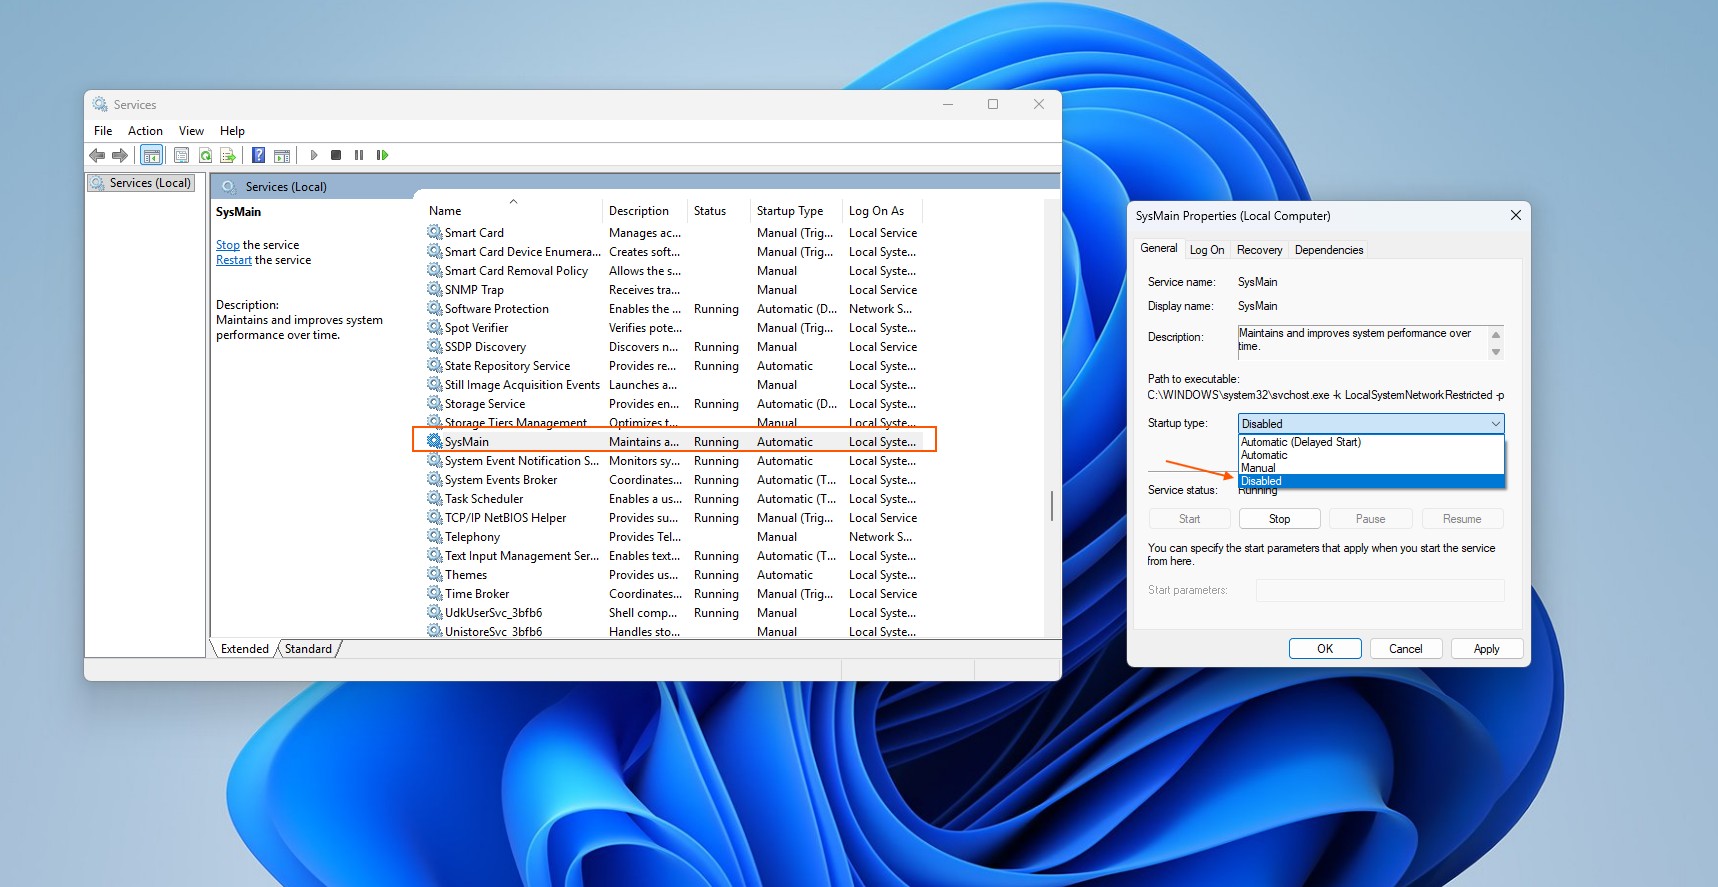This screenshot has width=1718, height=887.
Task: Open the File menu
Action: pos(103,131)
